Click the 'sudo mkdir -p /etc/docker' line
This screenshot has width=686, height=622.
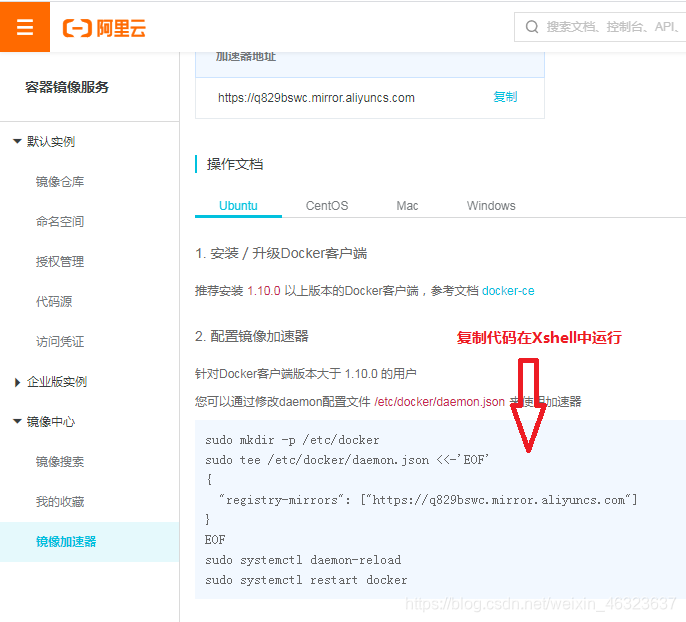[x=292, y=440]
